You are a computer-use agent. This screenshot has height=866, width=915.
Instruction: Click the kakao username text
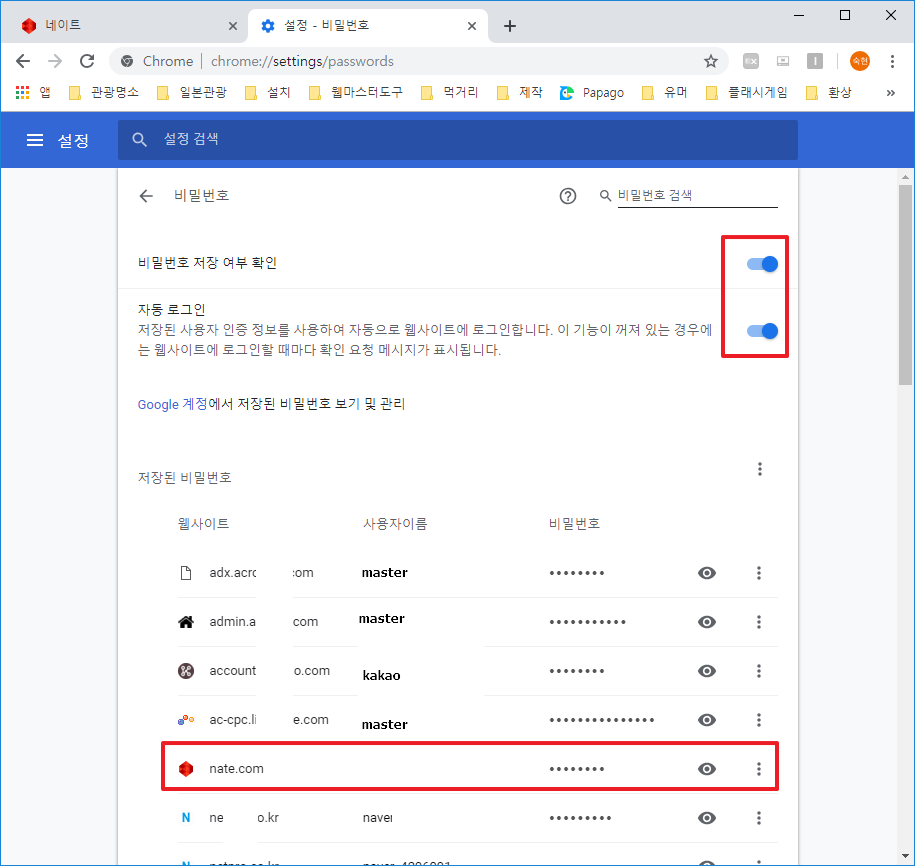[382, 676]
